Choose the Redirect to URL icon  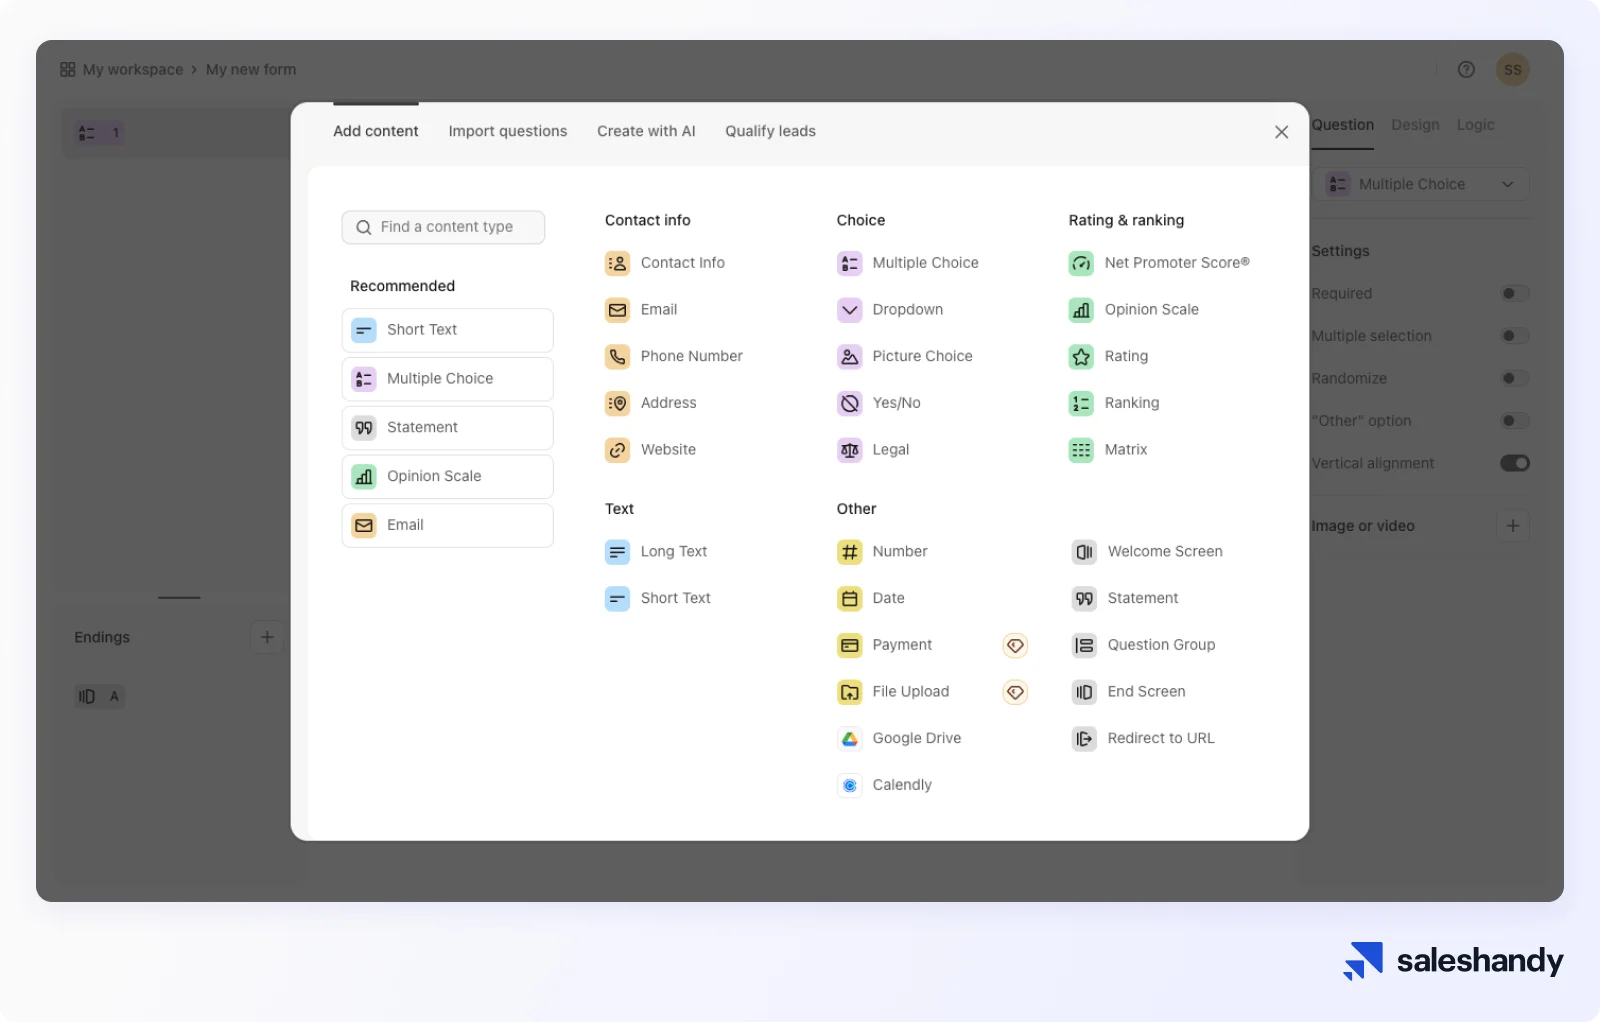pyautogui.click(x=1084, y=738)
